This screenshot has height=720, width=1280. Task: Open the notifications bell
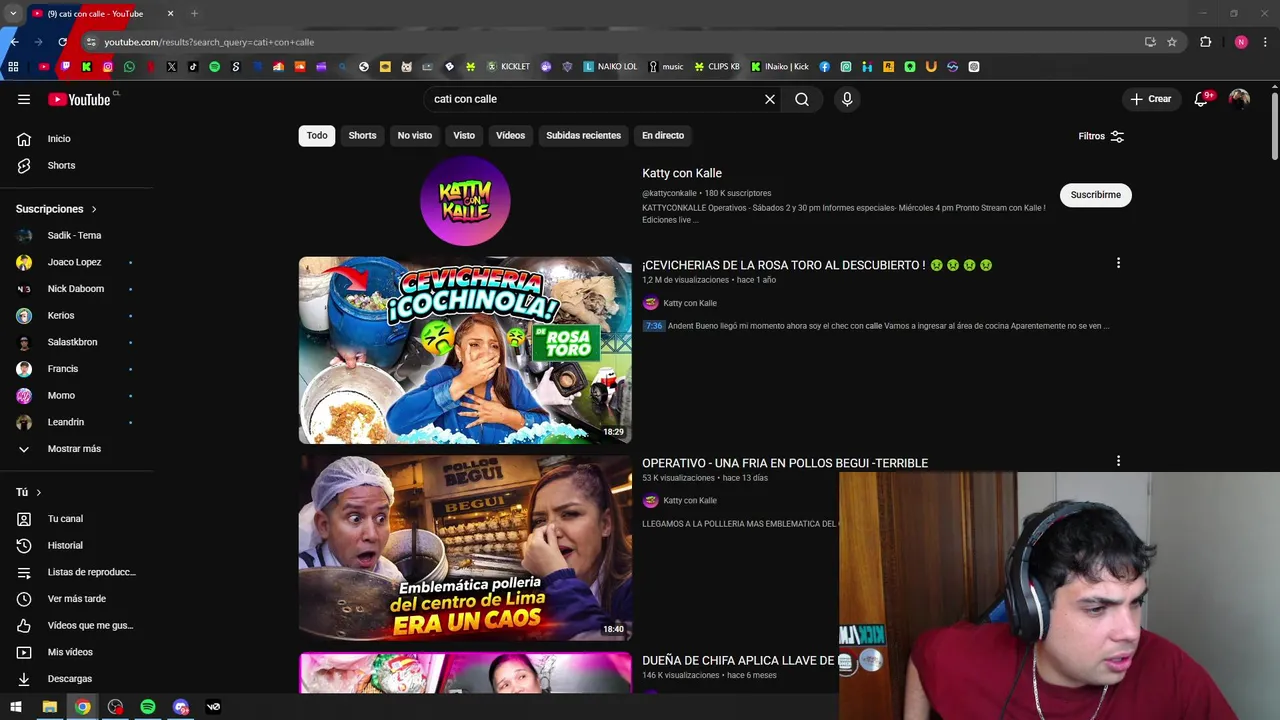click(1202, 99)
